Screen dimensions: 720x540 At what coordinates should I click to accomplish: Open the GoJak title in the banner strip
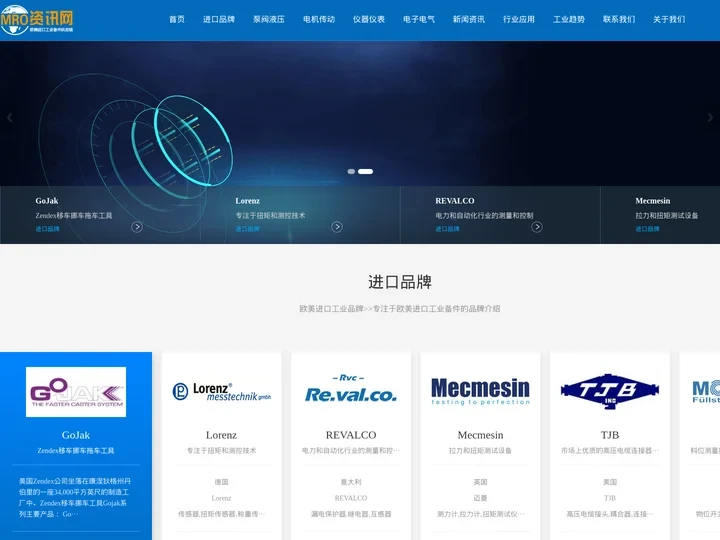(x=47, y=201)
